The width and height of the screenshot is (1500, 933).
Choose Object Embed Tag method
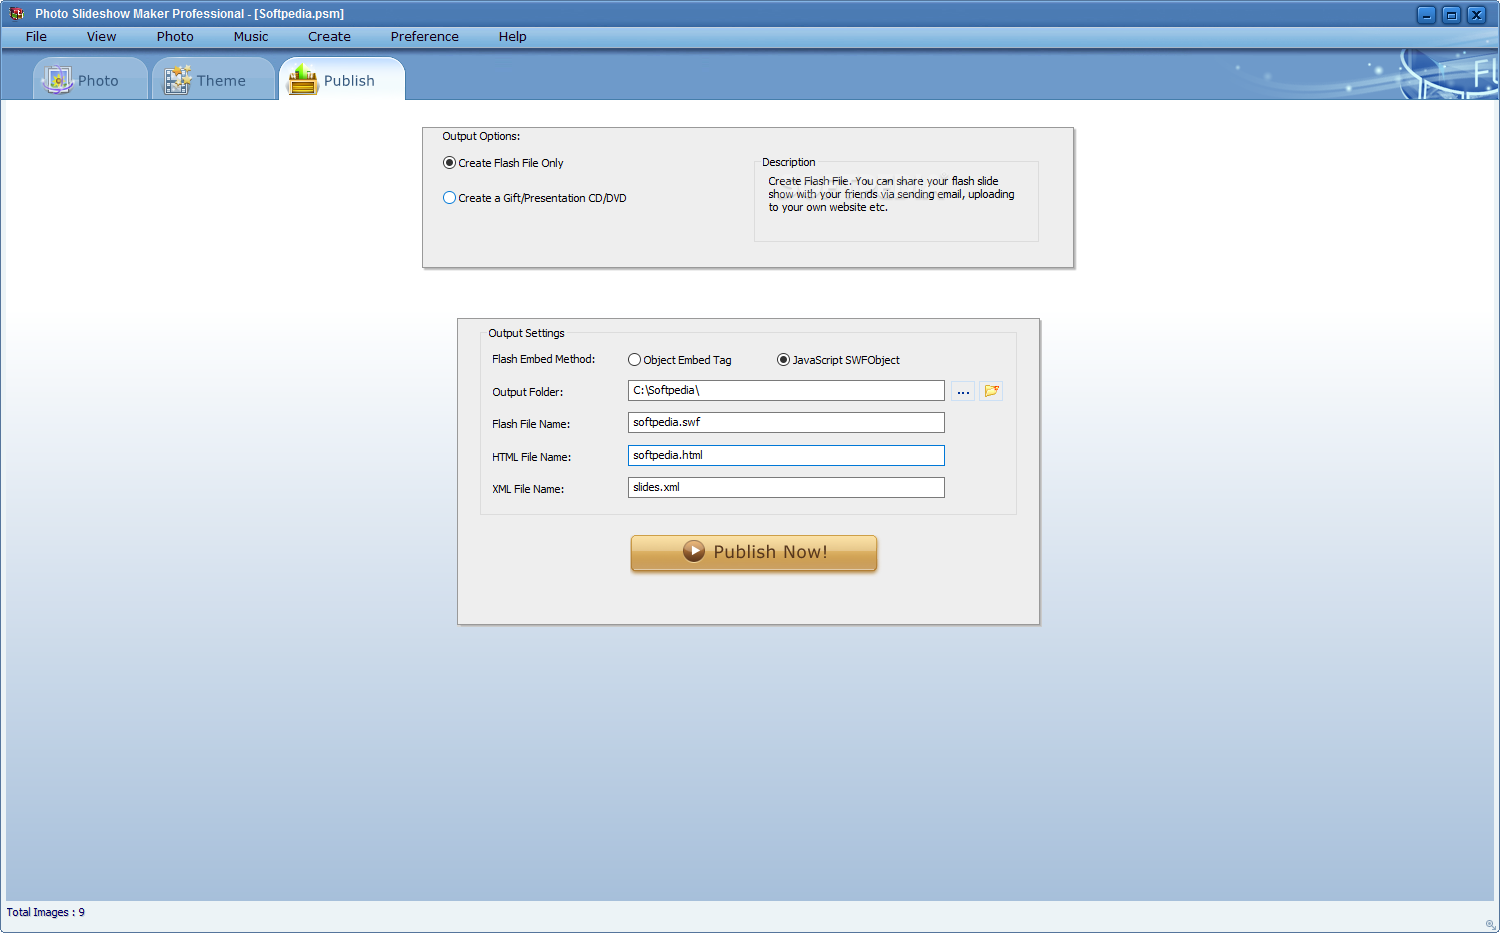680,360
